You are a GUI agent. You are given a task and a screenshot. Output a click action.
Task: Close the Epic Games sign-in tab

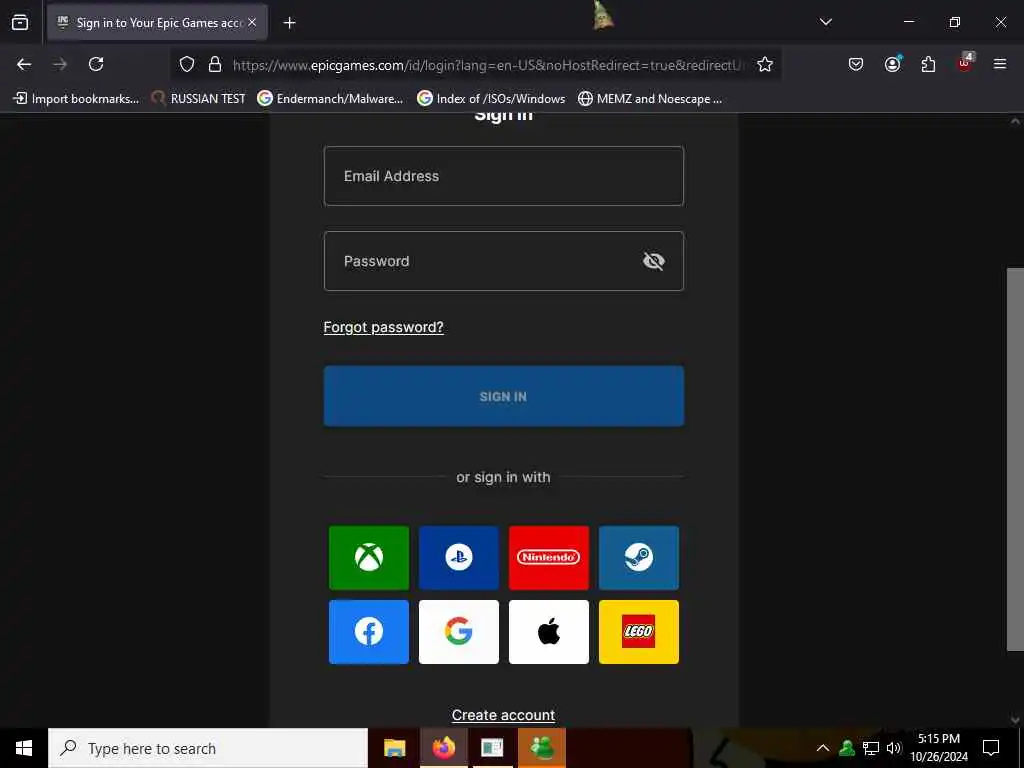252,22
